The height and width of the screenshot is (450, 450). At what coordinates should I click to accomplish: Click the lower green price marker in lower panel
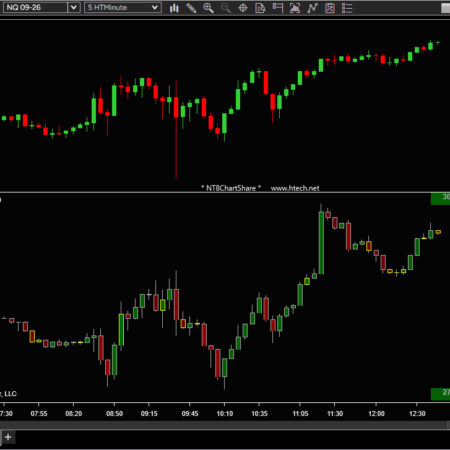coord(440,394)
